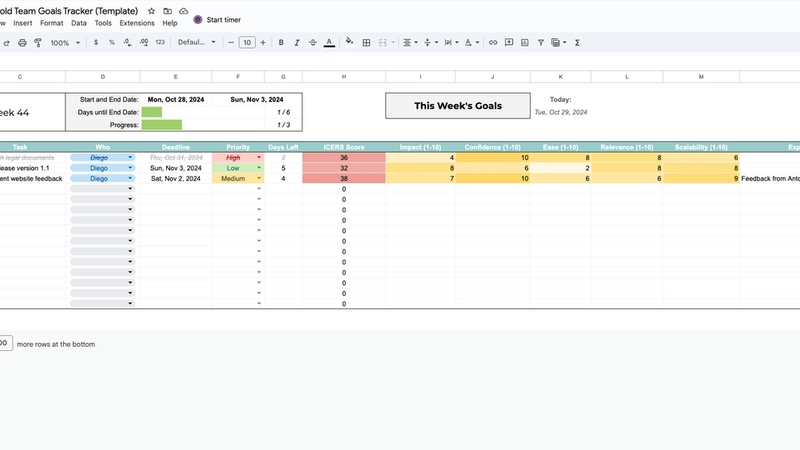Open more number formats (123)
Screen dimensions: 800x450
point(160,43)
